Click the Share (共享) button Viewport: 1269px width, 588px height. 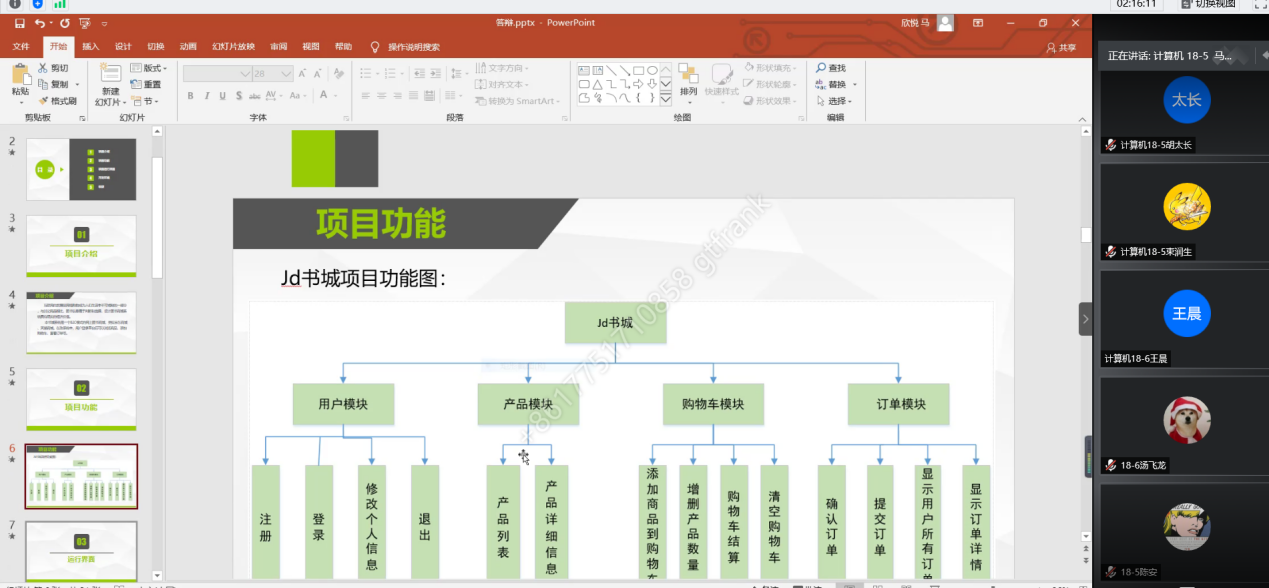pyautogui.click(x=1061, y=47)
